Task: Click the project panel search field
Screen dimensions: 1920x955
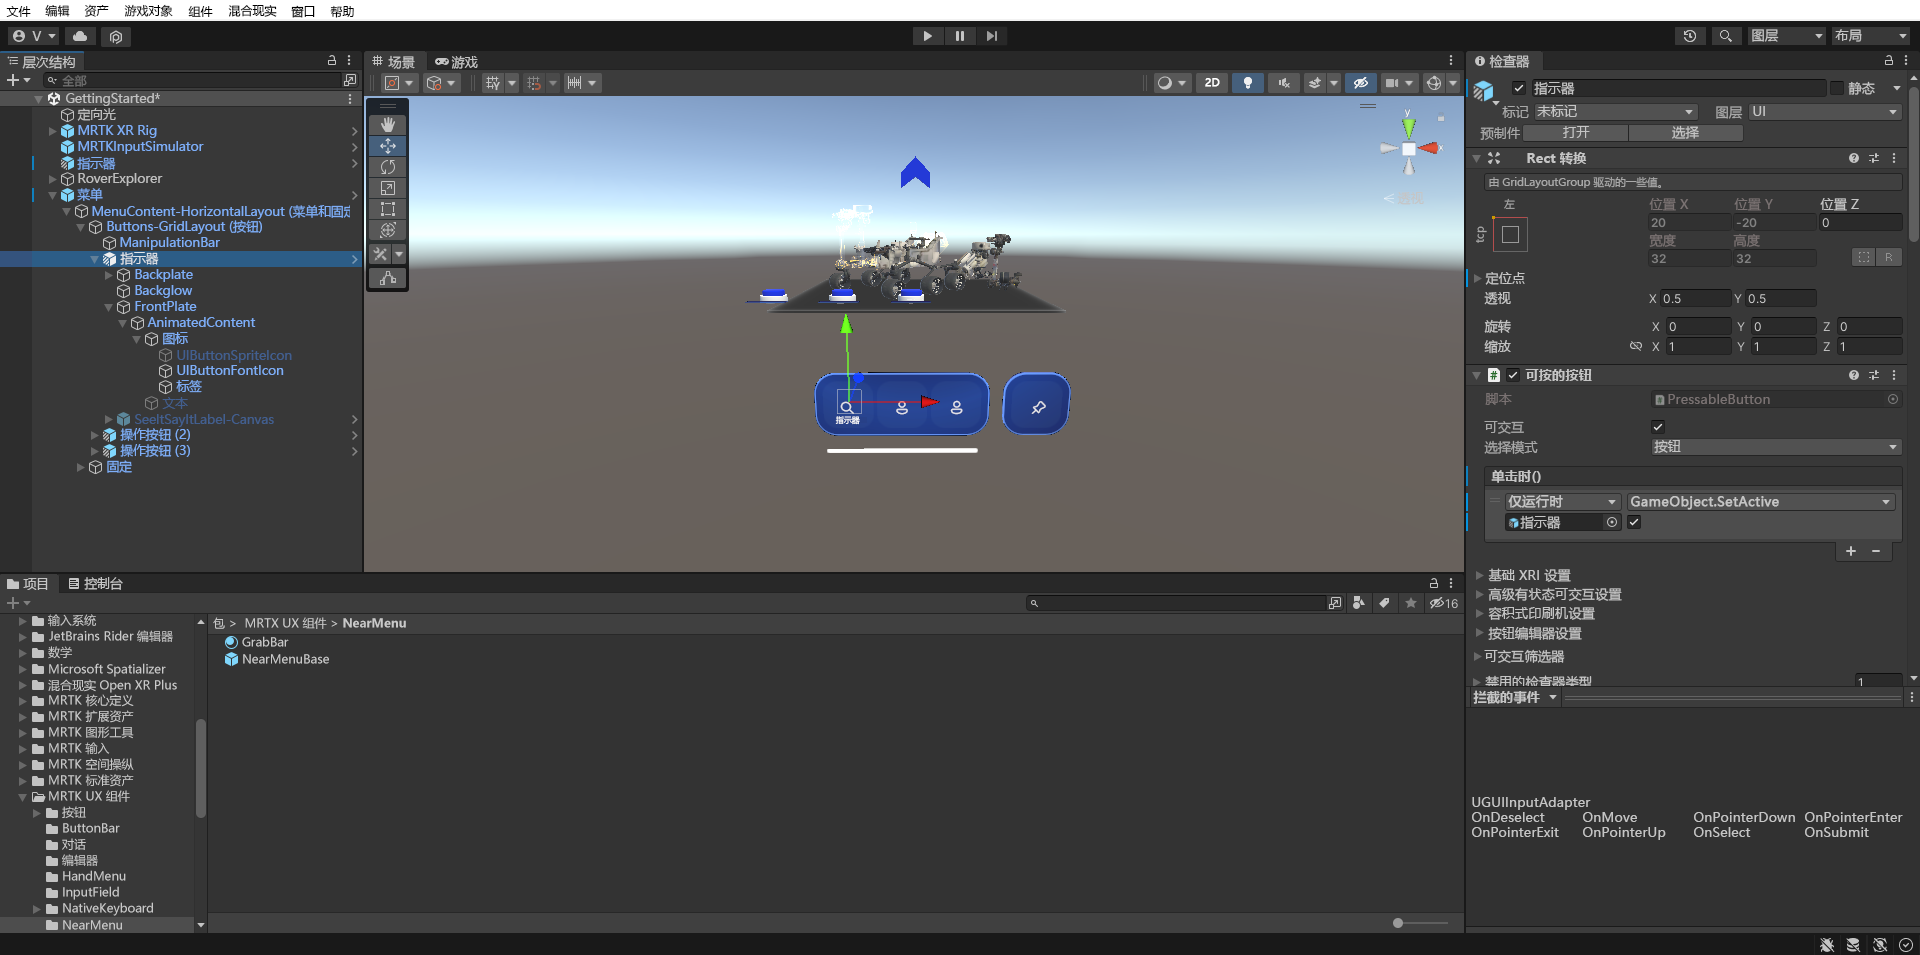Action: point(1180,603)
